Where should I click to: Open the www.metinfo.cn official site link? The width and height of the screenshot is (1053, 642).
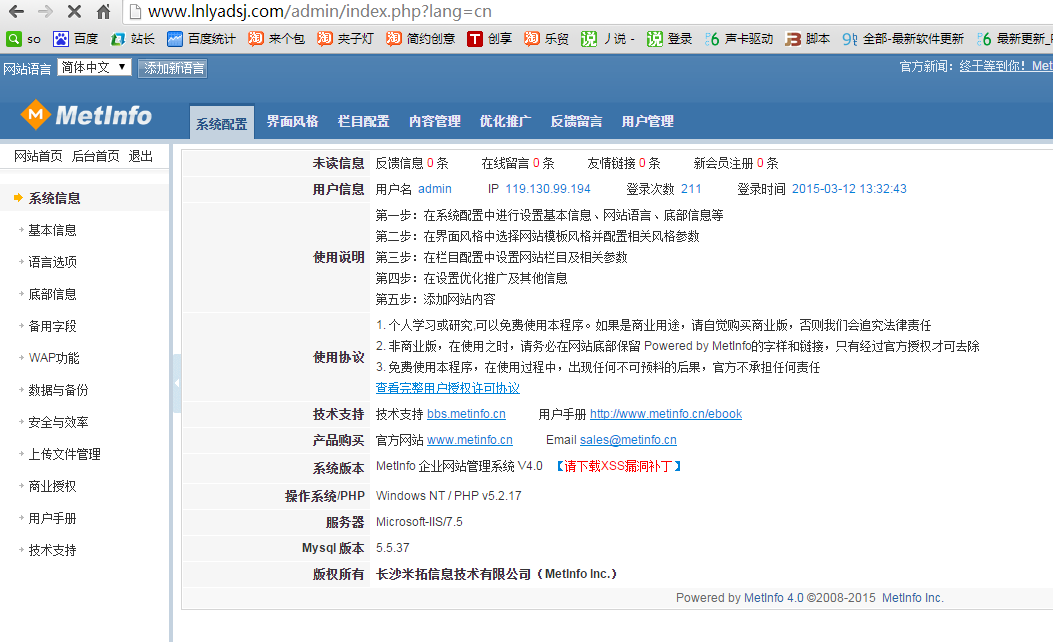(x=469, y=440)
